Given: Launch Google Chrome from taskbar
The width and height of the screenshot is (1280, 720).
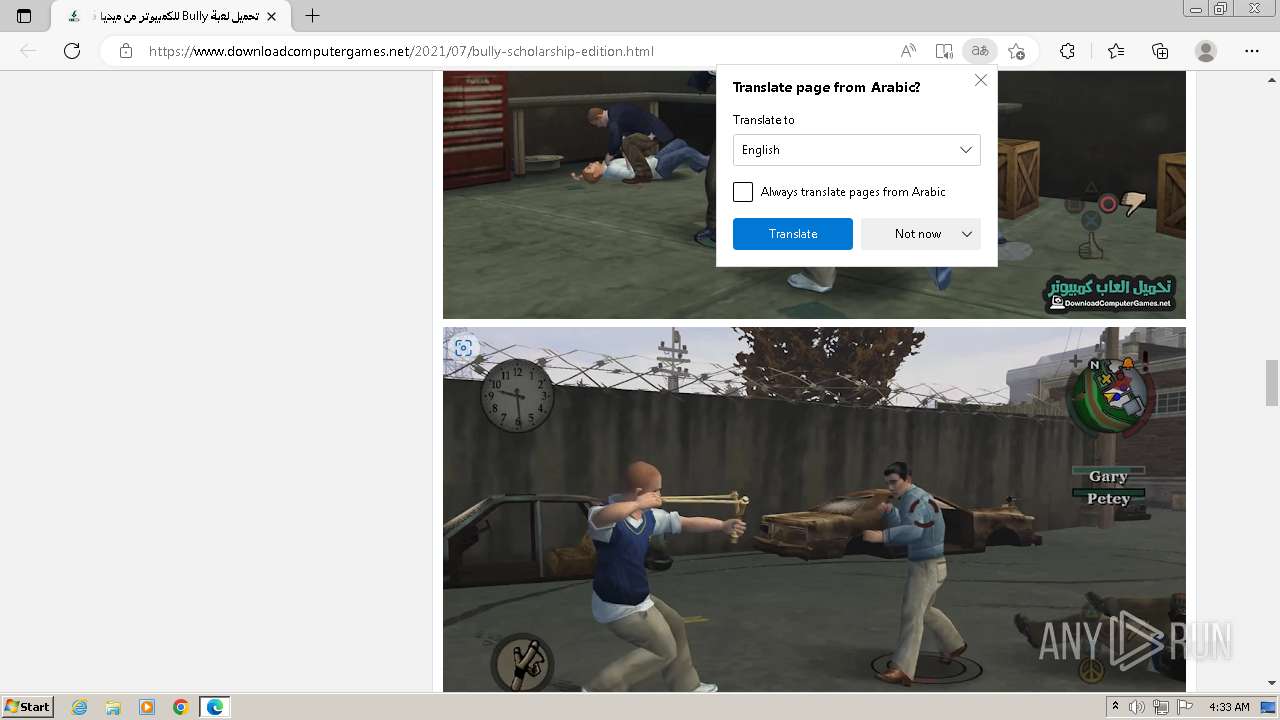Looking at the screenshot, I should 181,707.
